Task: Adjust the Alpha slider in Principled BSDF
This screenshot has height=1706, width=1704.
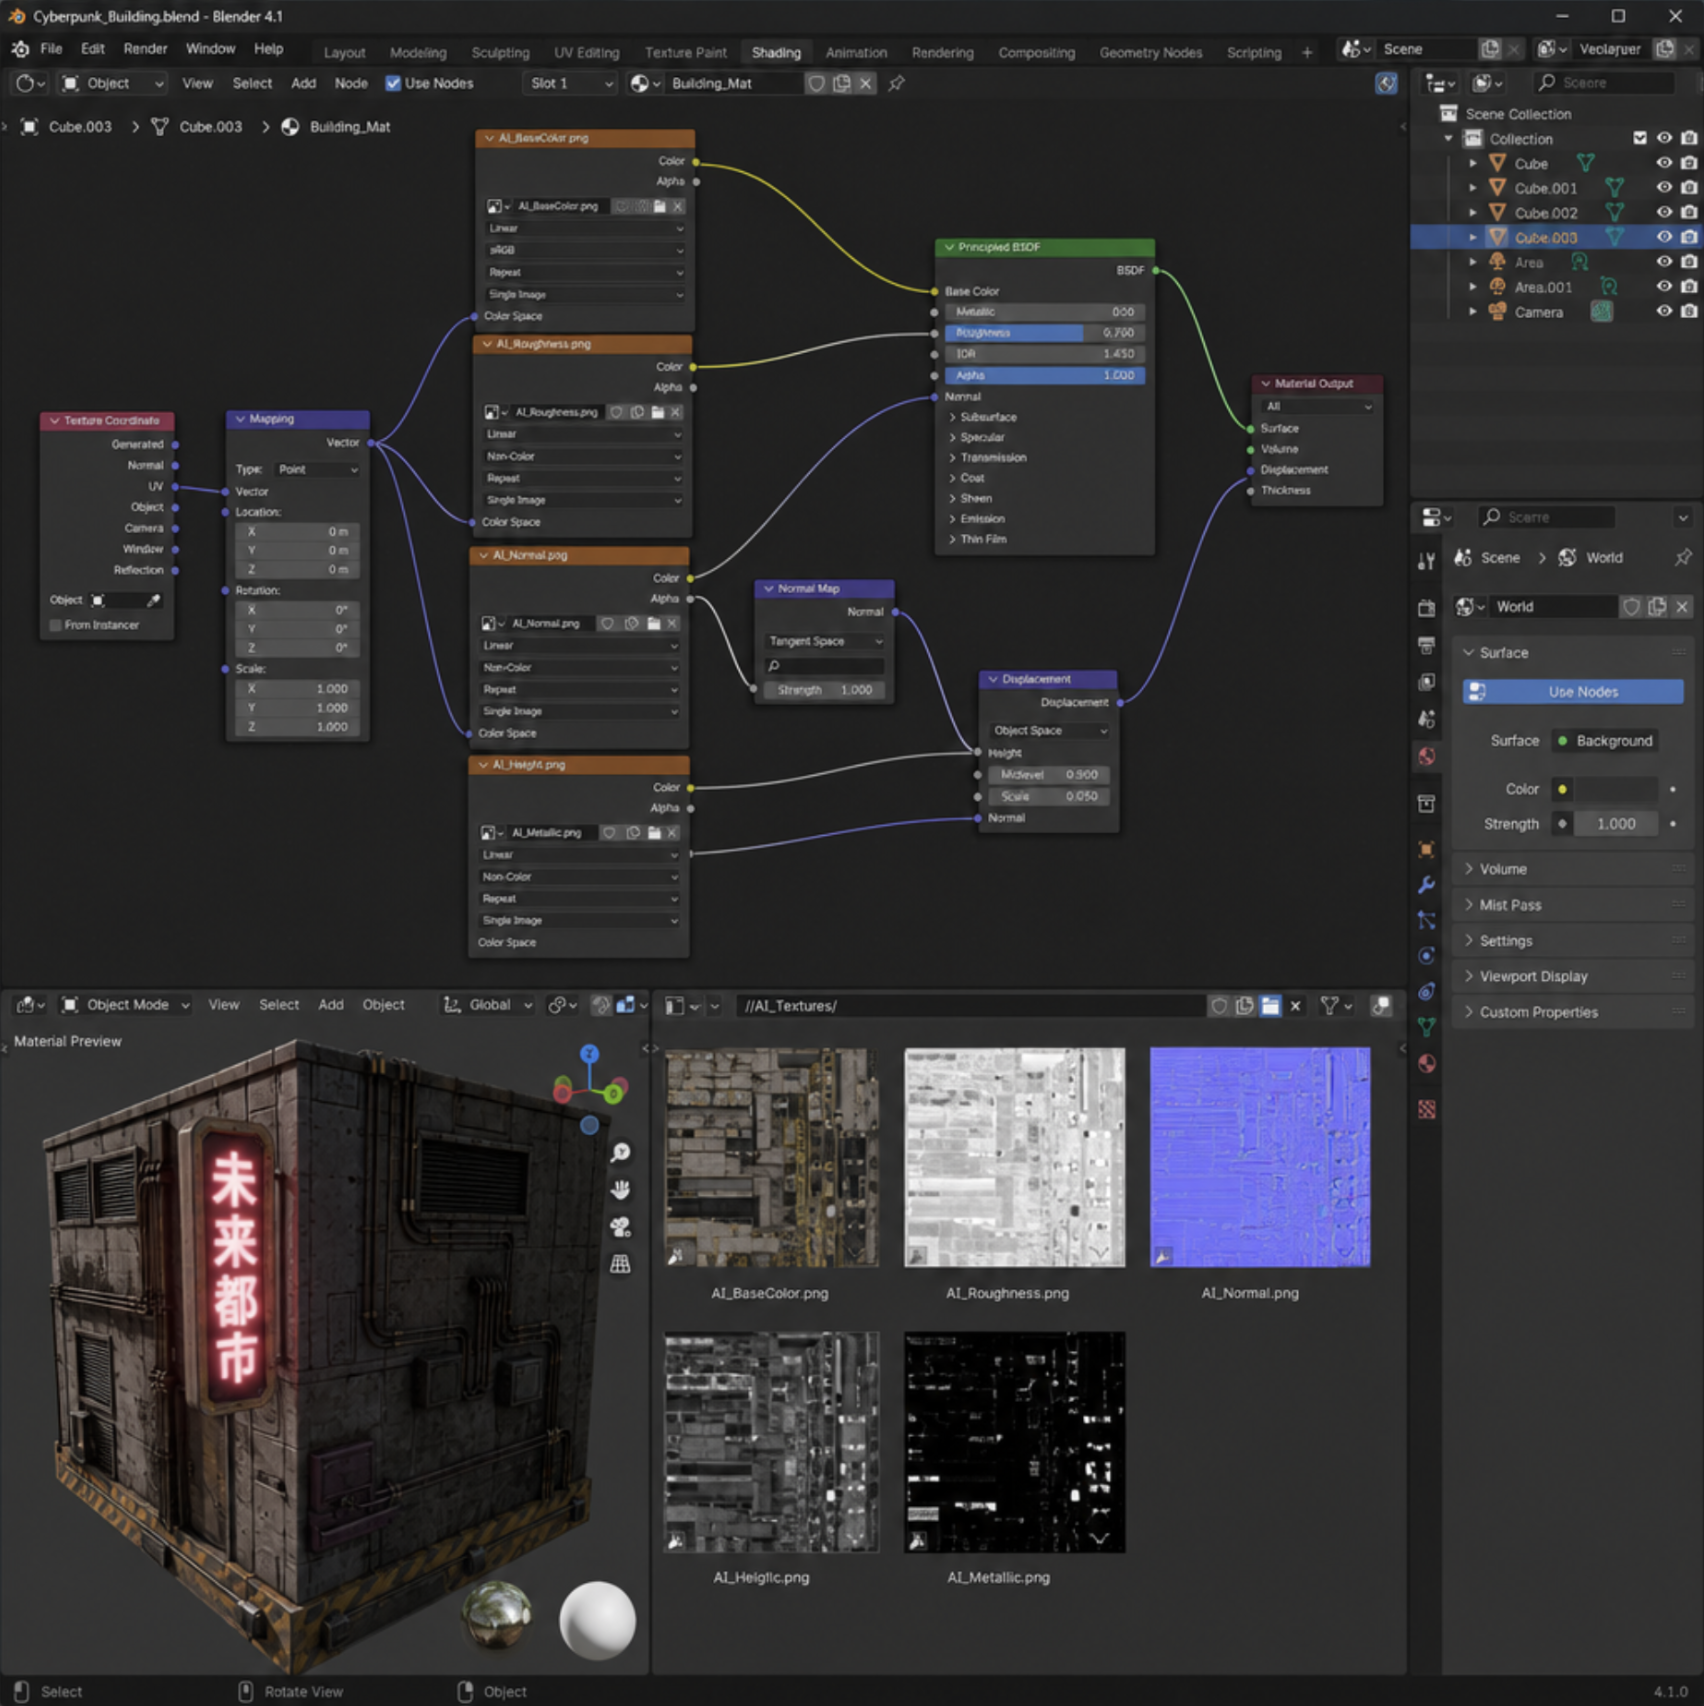Action: [x=1044, y=376]
